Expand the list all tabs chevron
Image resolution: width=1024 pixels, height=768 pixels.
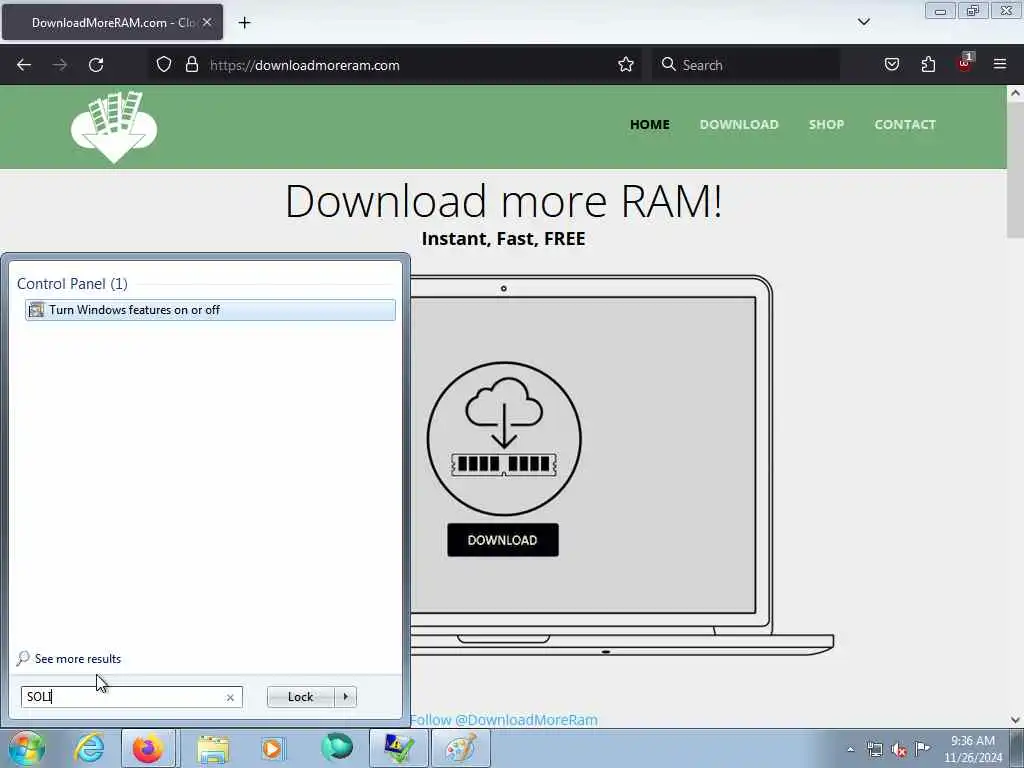(x=863, y=22)
